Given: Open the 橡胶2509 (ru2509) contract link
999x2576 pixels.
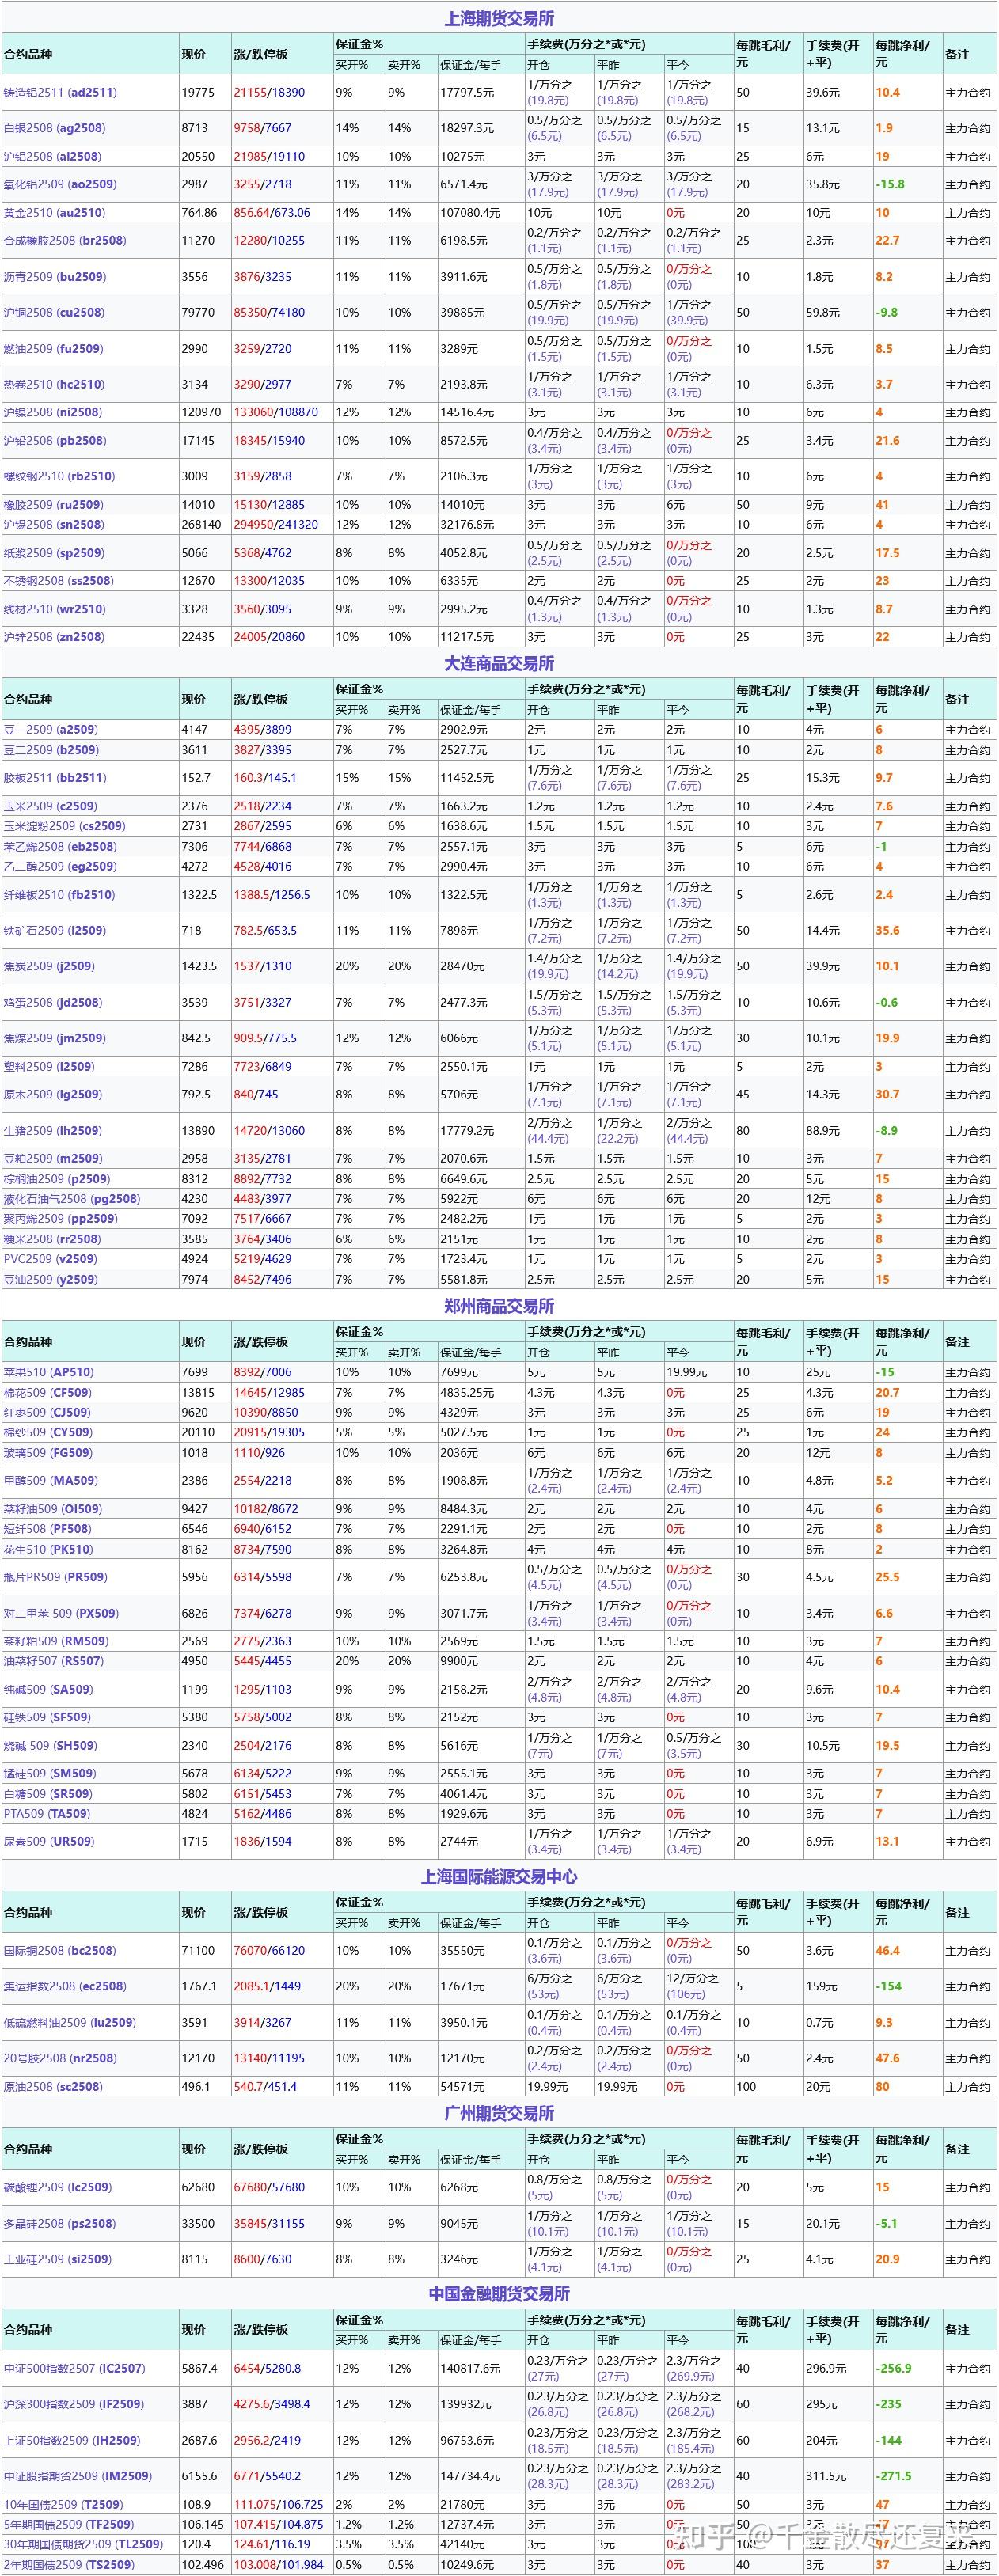Looking at the screenshot, I should (x=53, y=505).
